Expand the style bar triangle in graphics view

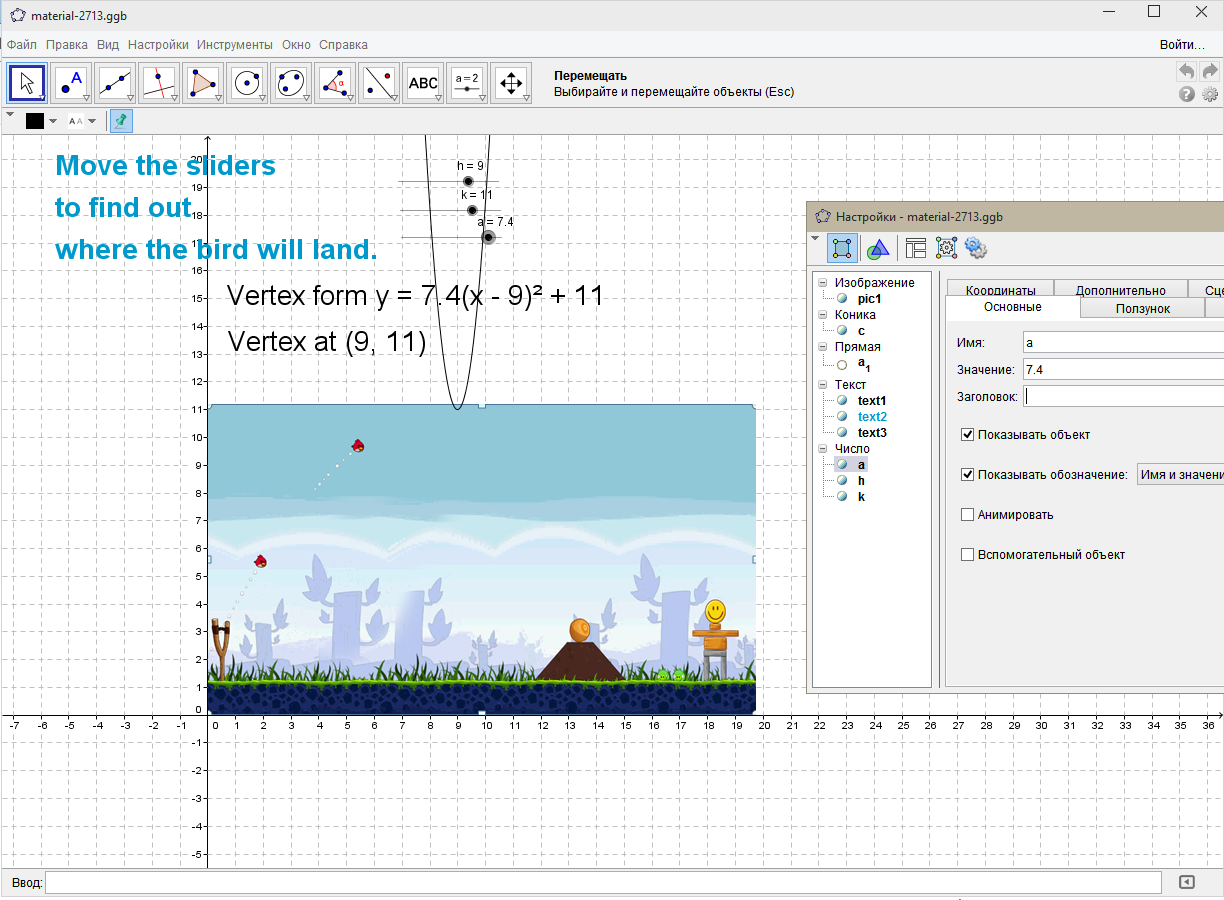click(10, 115)
